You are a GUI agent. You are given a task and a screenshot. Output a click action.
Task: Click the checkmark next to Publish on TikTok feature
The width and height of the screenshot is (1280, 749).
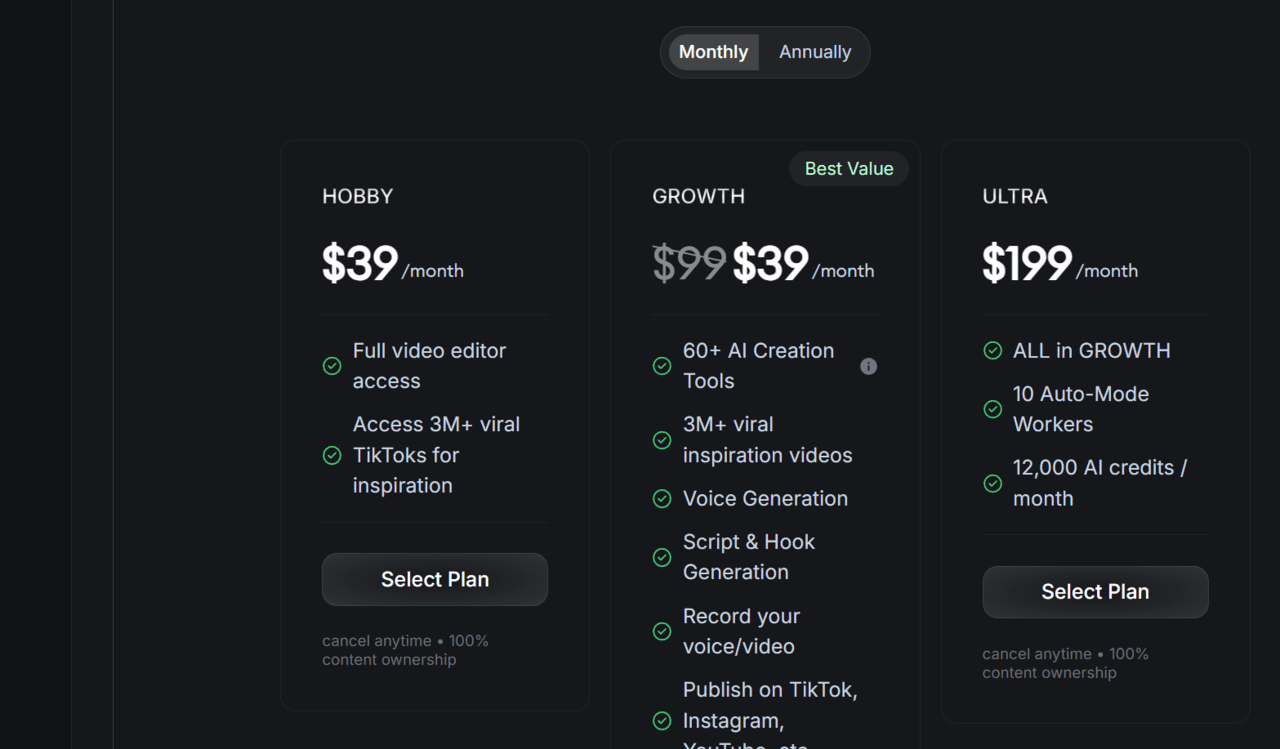(x=662, y=720)
